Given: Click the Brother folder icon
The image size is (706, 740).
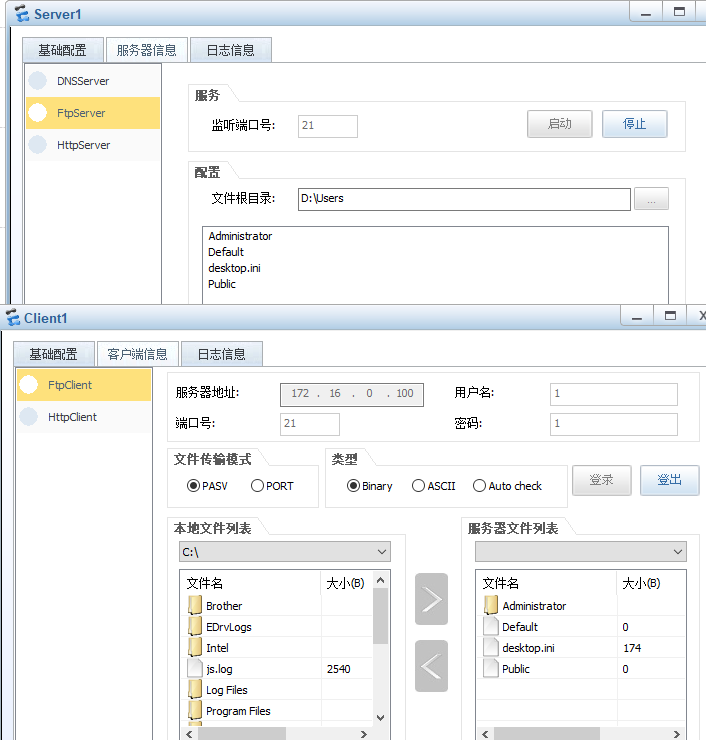Looking at the screenshot, I should (194, 605).
